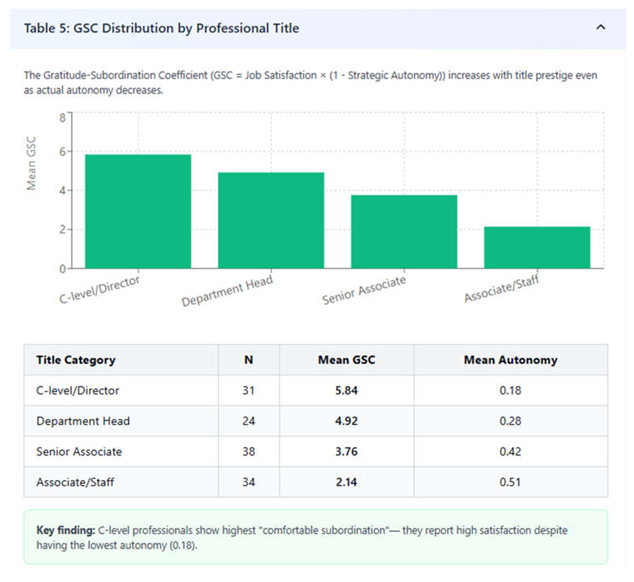Click the Mean GSC y-axis label
634x582 pixels.
[x=31, y=163]
